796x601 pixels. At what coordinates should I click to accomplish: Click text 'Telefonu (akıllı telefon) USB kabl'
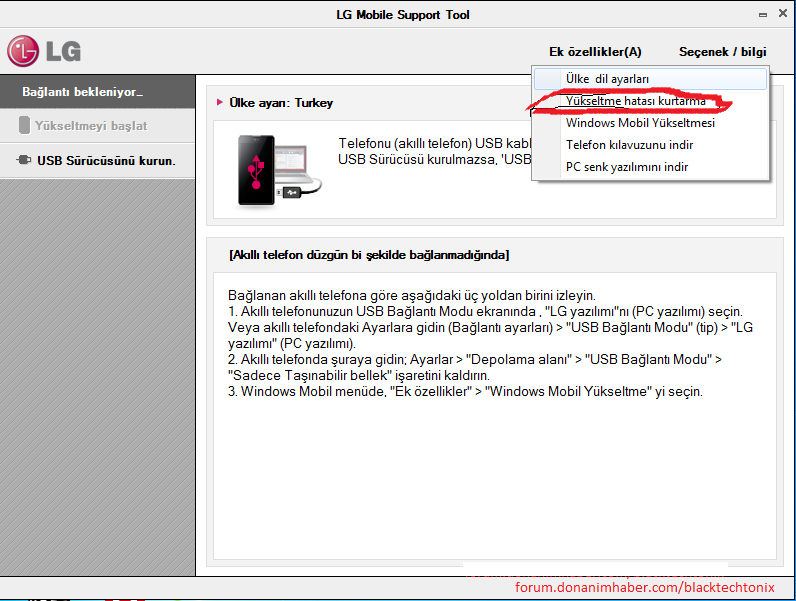click(435, 143)
